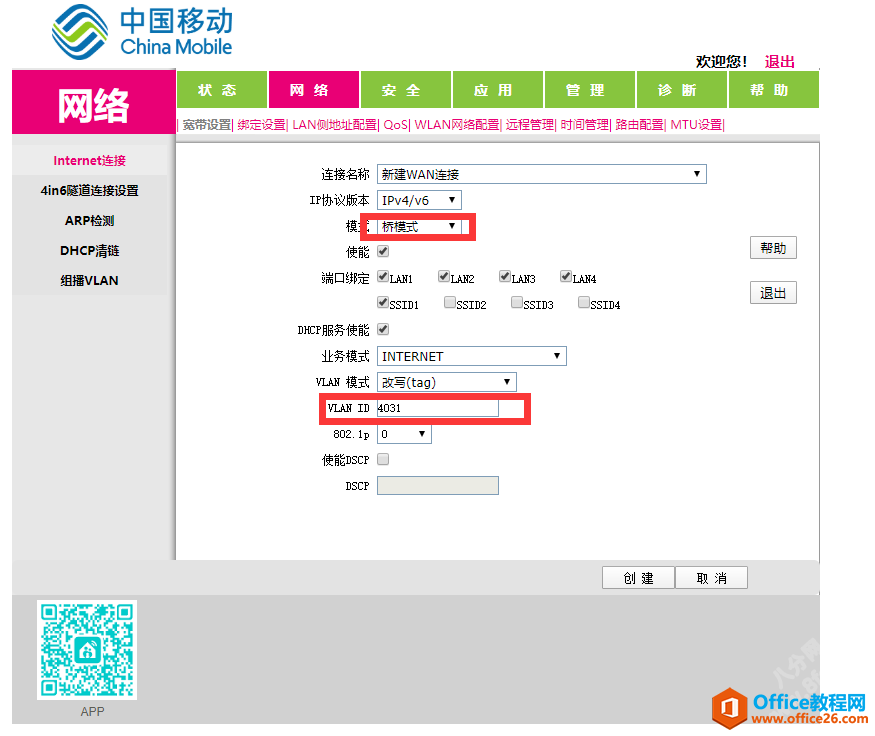
Task: Switch to the 诊断 tab
Action: (x=682, y=89)
